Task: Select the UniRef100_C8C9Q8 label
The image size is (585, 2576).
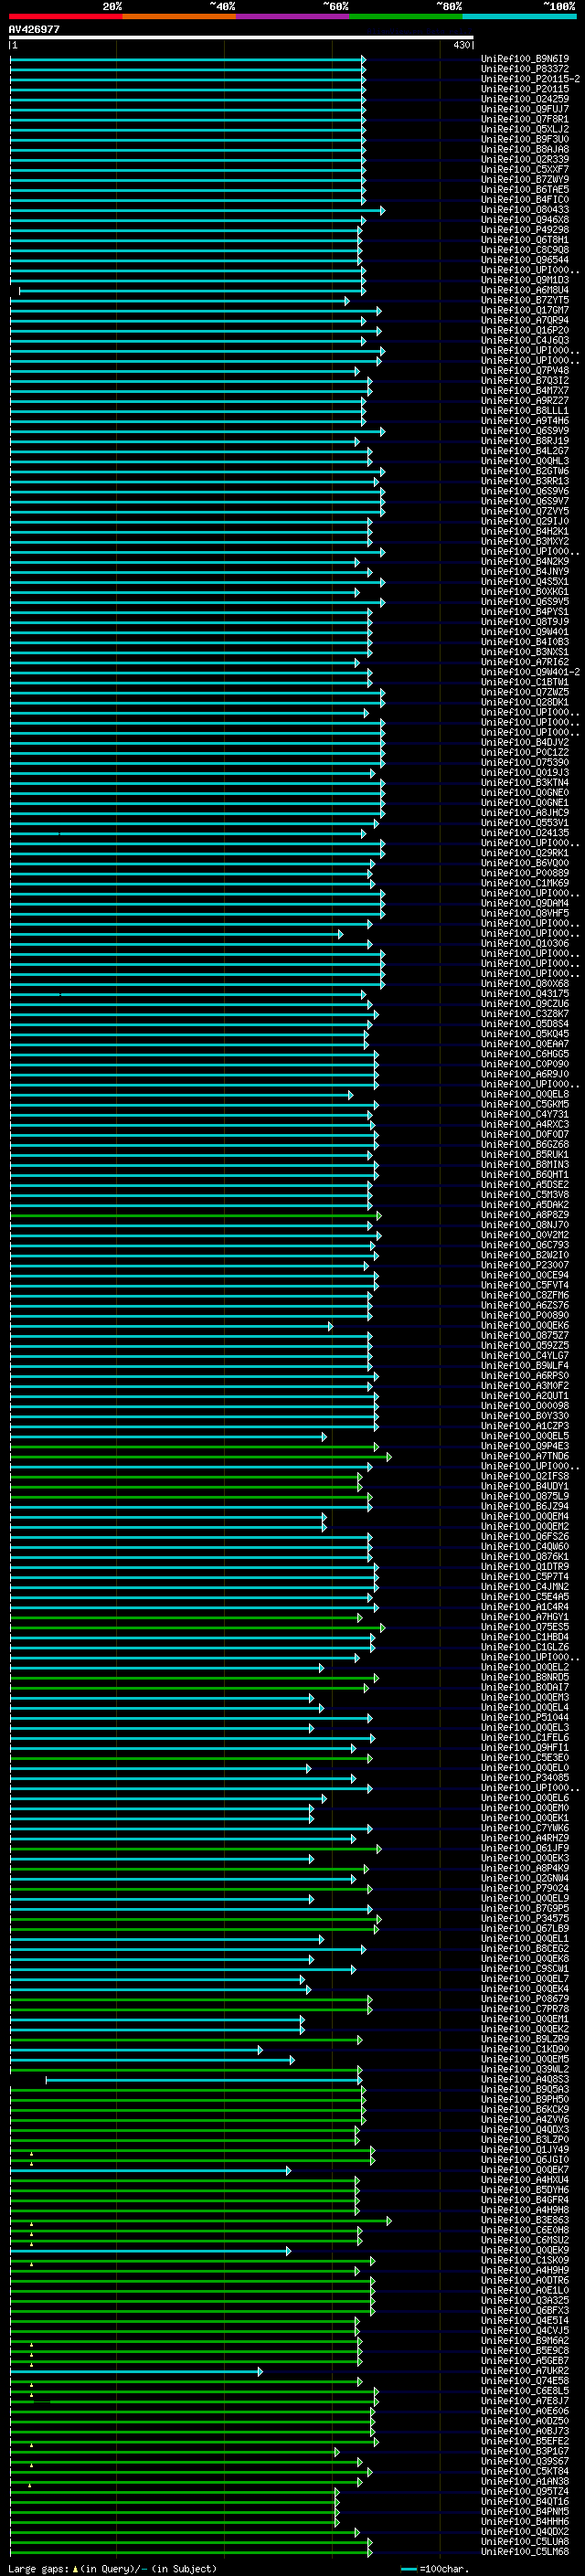Action: [525, 250]
